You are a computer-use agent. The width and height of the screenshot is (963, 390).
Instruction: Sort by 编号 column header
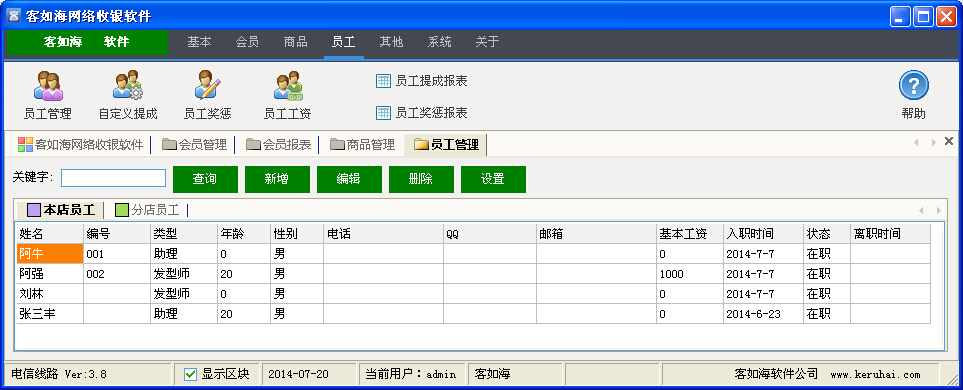pyautogui.click(x=117, y=234)
